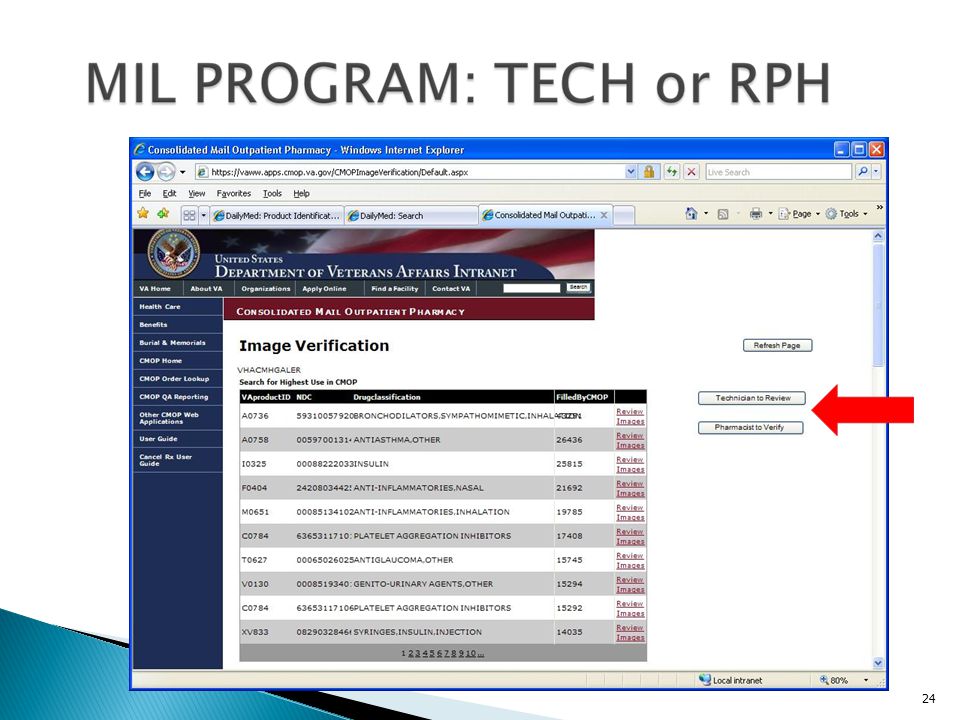Open Review Images for I0325 INSULIN

pos(630,464)
